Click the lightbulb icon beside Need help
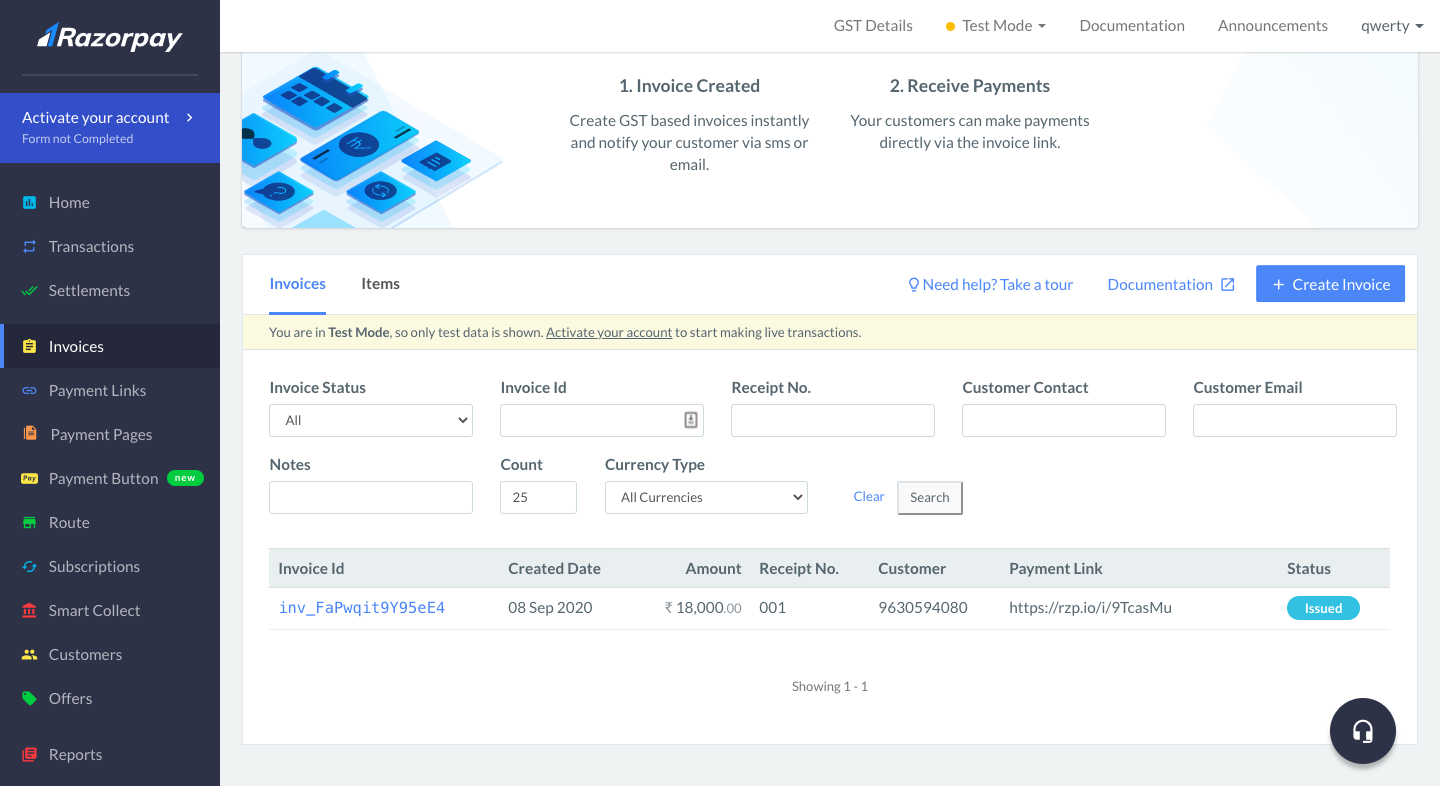This screenshot has height=786, width=1440. (x=913, y=285)
